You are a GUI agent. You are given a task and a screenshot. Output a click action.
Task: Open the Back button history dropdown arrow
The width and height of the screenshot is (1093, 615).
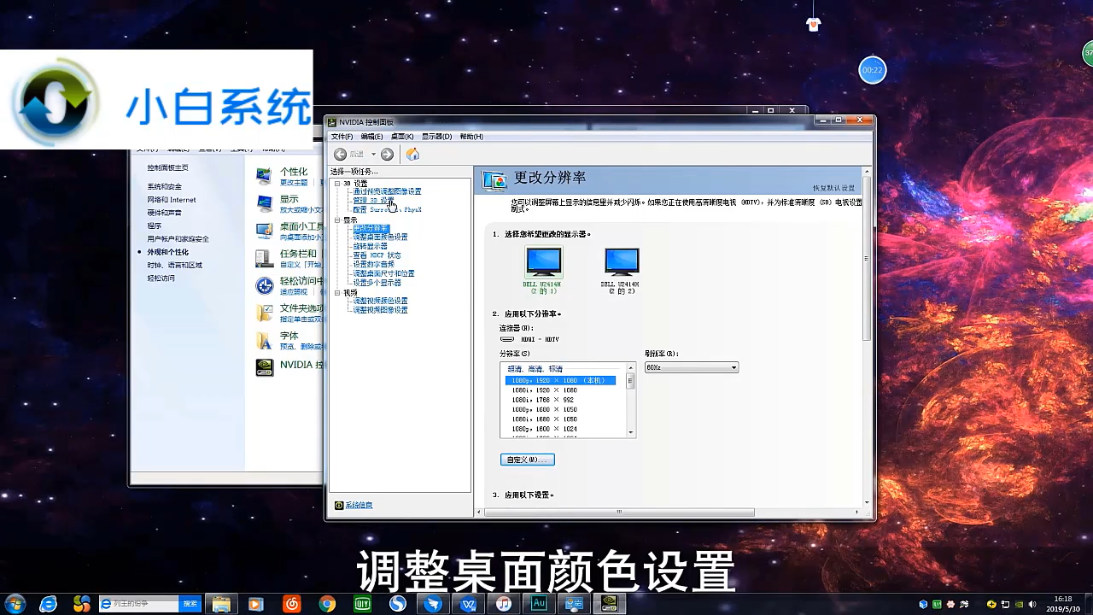tap(374, 154)
